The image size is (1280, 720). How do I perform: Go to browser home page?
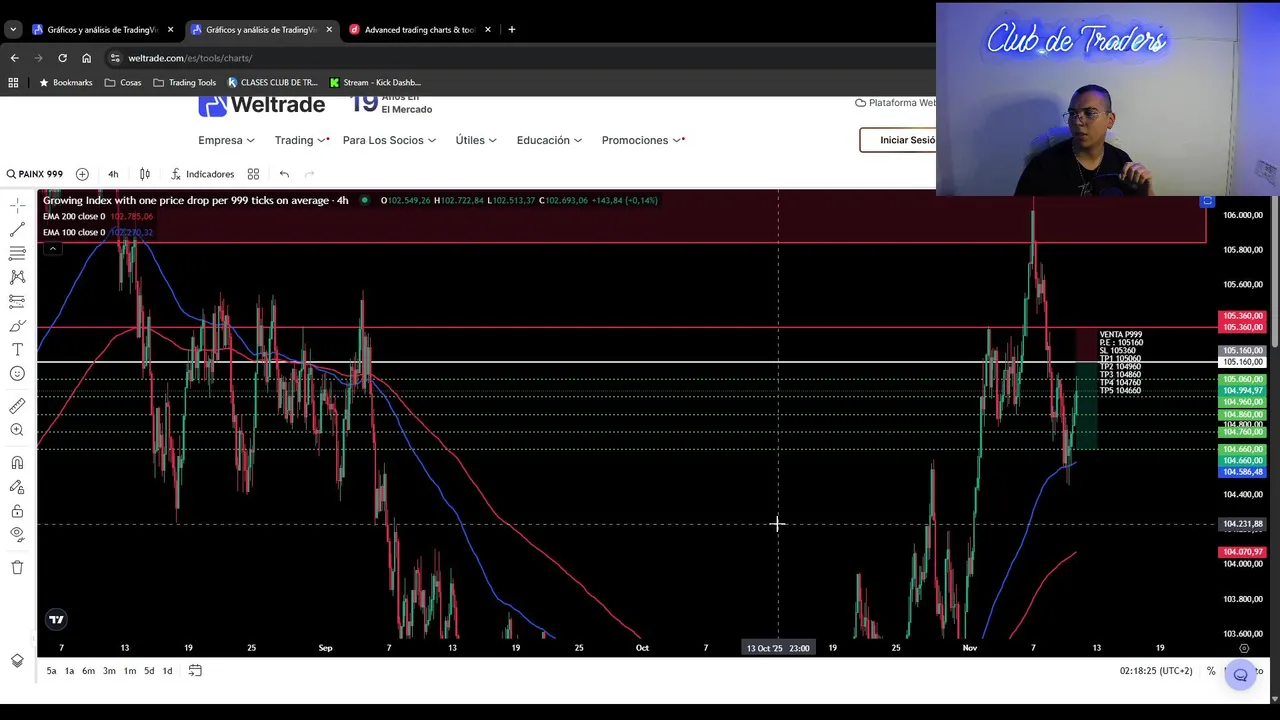point(86,58)
